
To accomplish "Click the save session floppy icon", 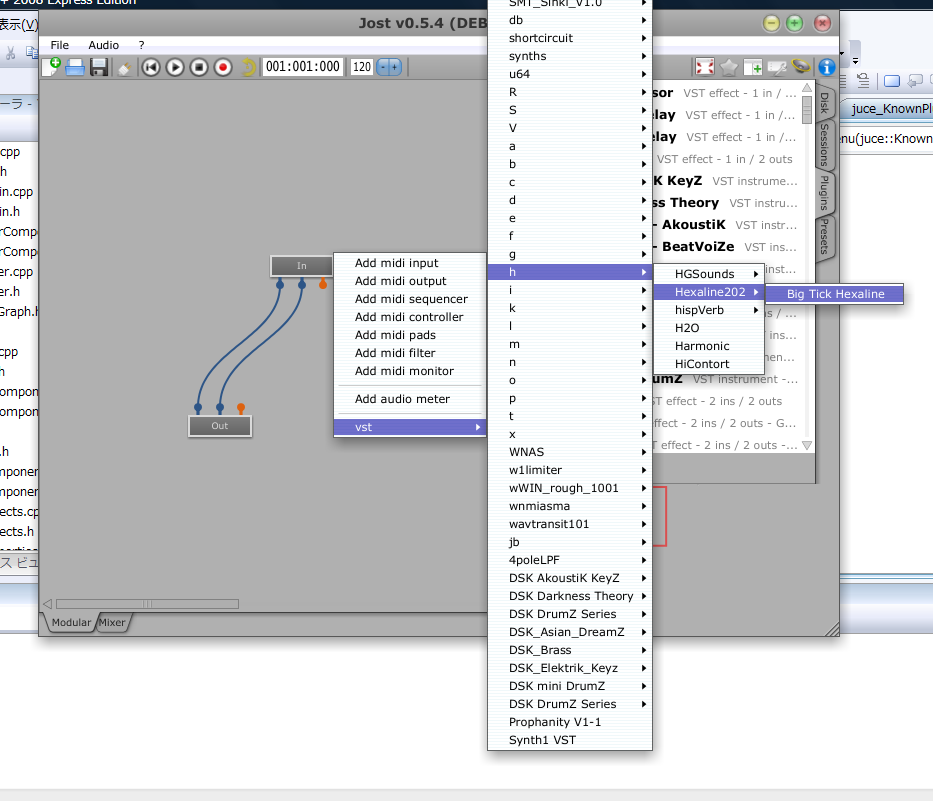I will coord(99,67).
